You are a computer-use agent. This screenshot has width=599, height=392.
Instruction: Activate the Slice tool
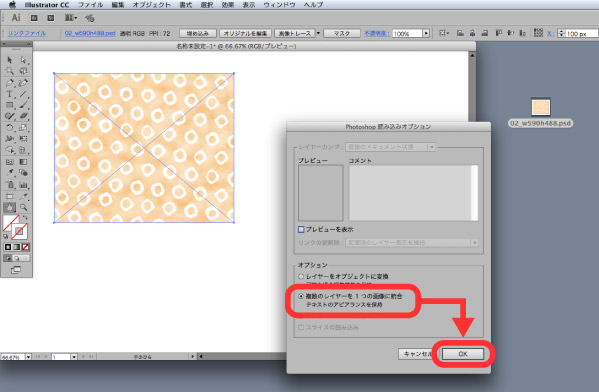[x=23, y=196]
